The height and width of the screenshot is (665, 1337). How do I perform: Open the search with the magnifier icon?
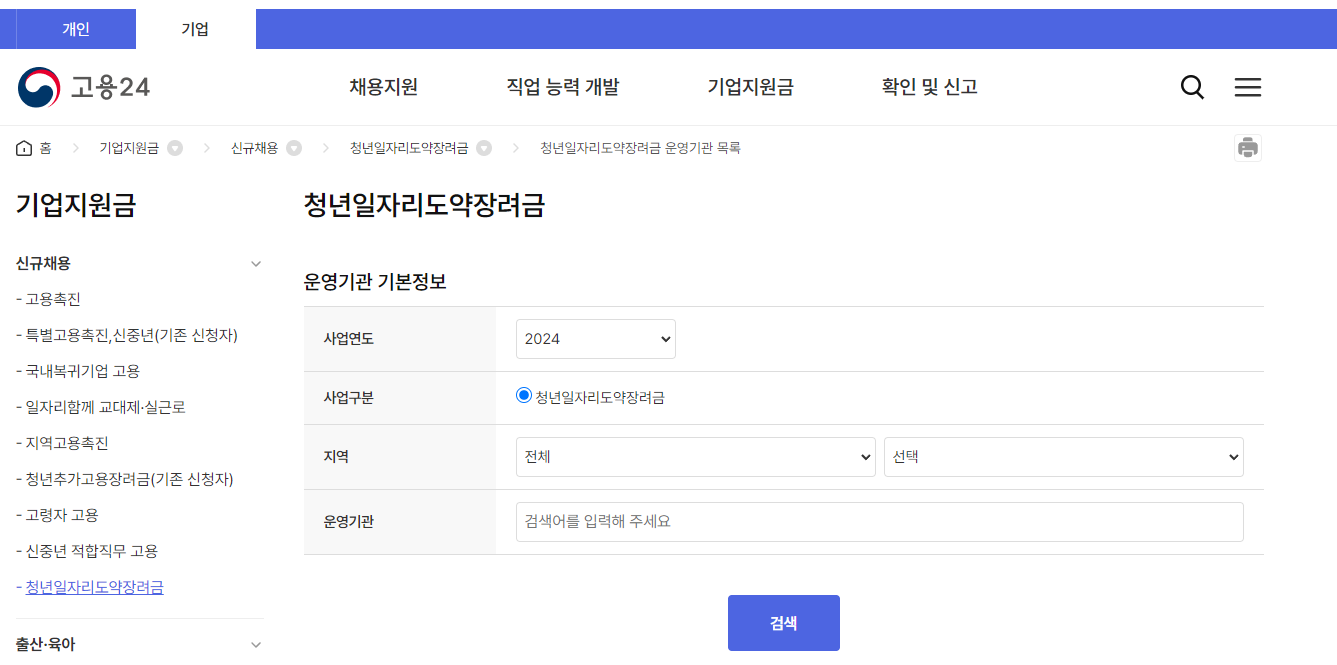[1191, 87]
